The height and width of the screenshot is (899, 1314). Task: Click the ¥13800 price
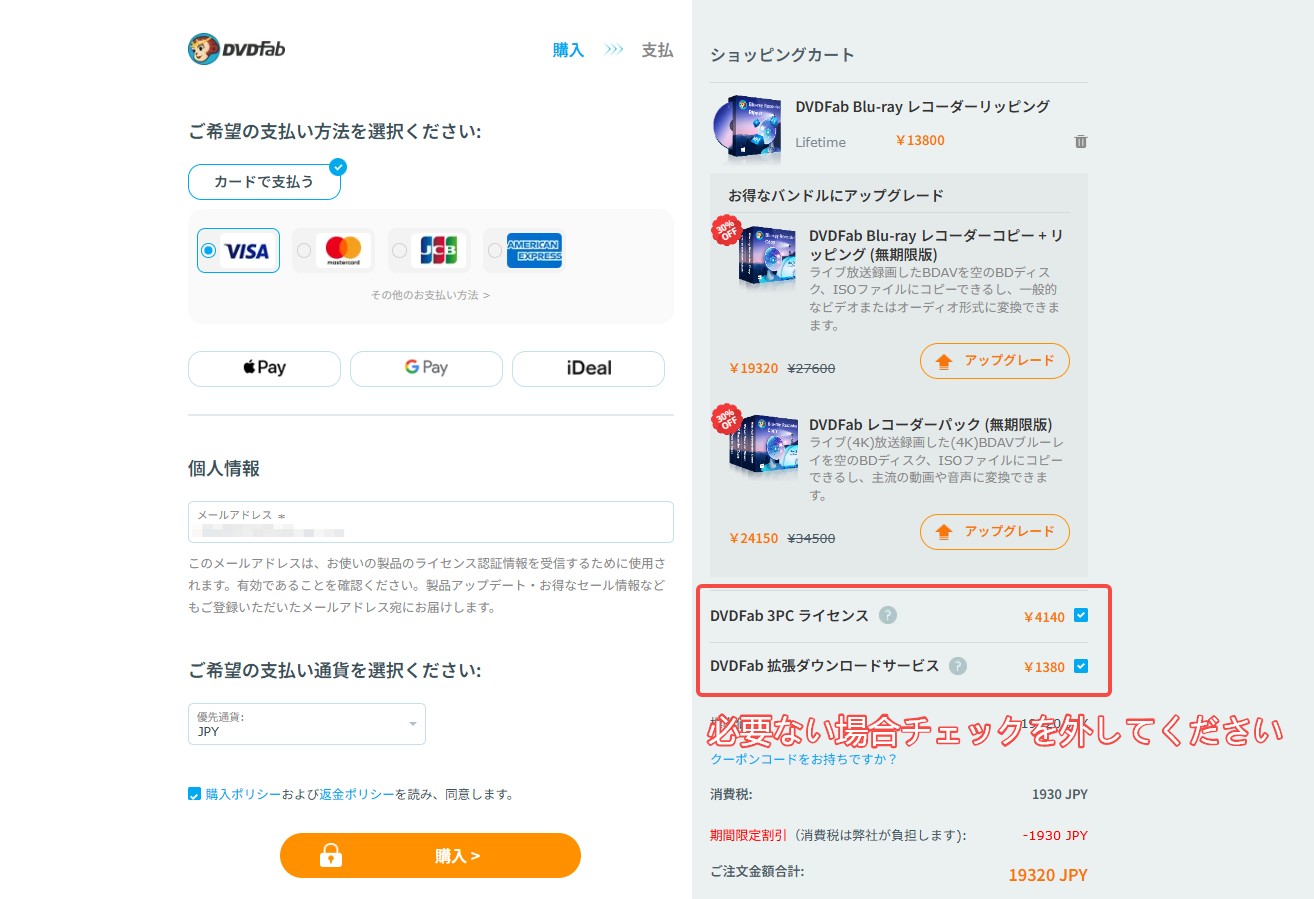pos(920,141)
